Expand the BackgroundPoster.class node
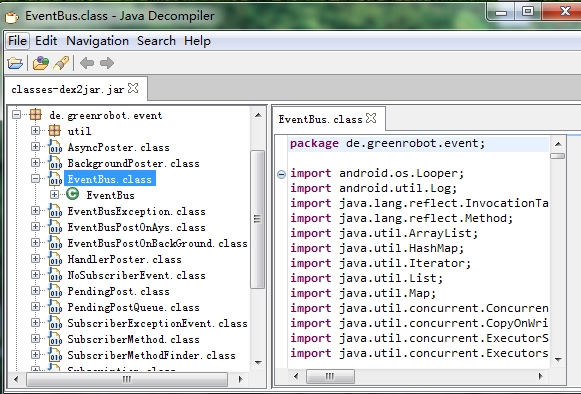The image size is (581, 394). [x=36, y=163]
